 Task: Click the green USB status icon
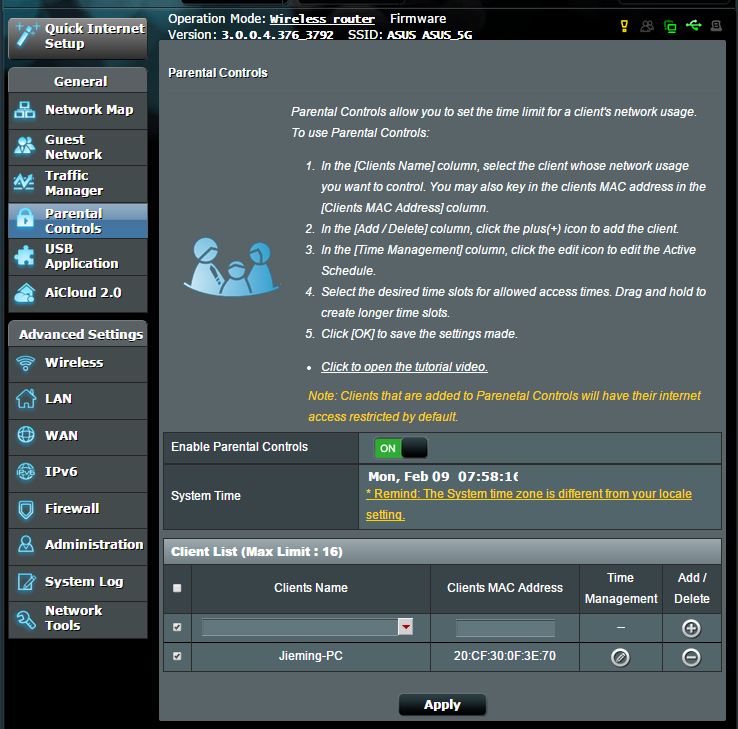(693, 25)
